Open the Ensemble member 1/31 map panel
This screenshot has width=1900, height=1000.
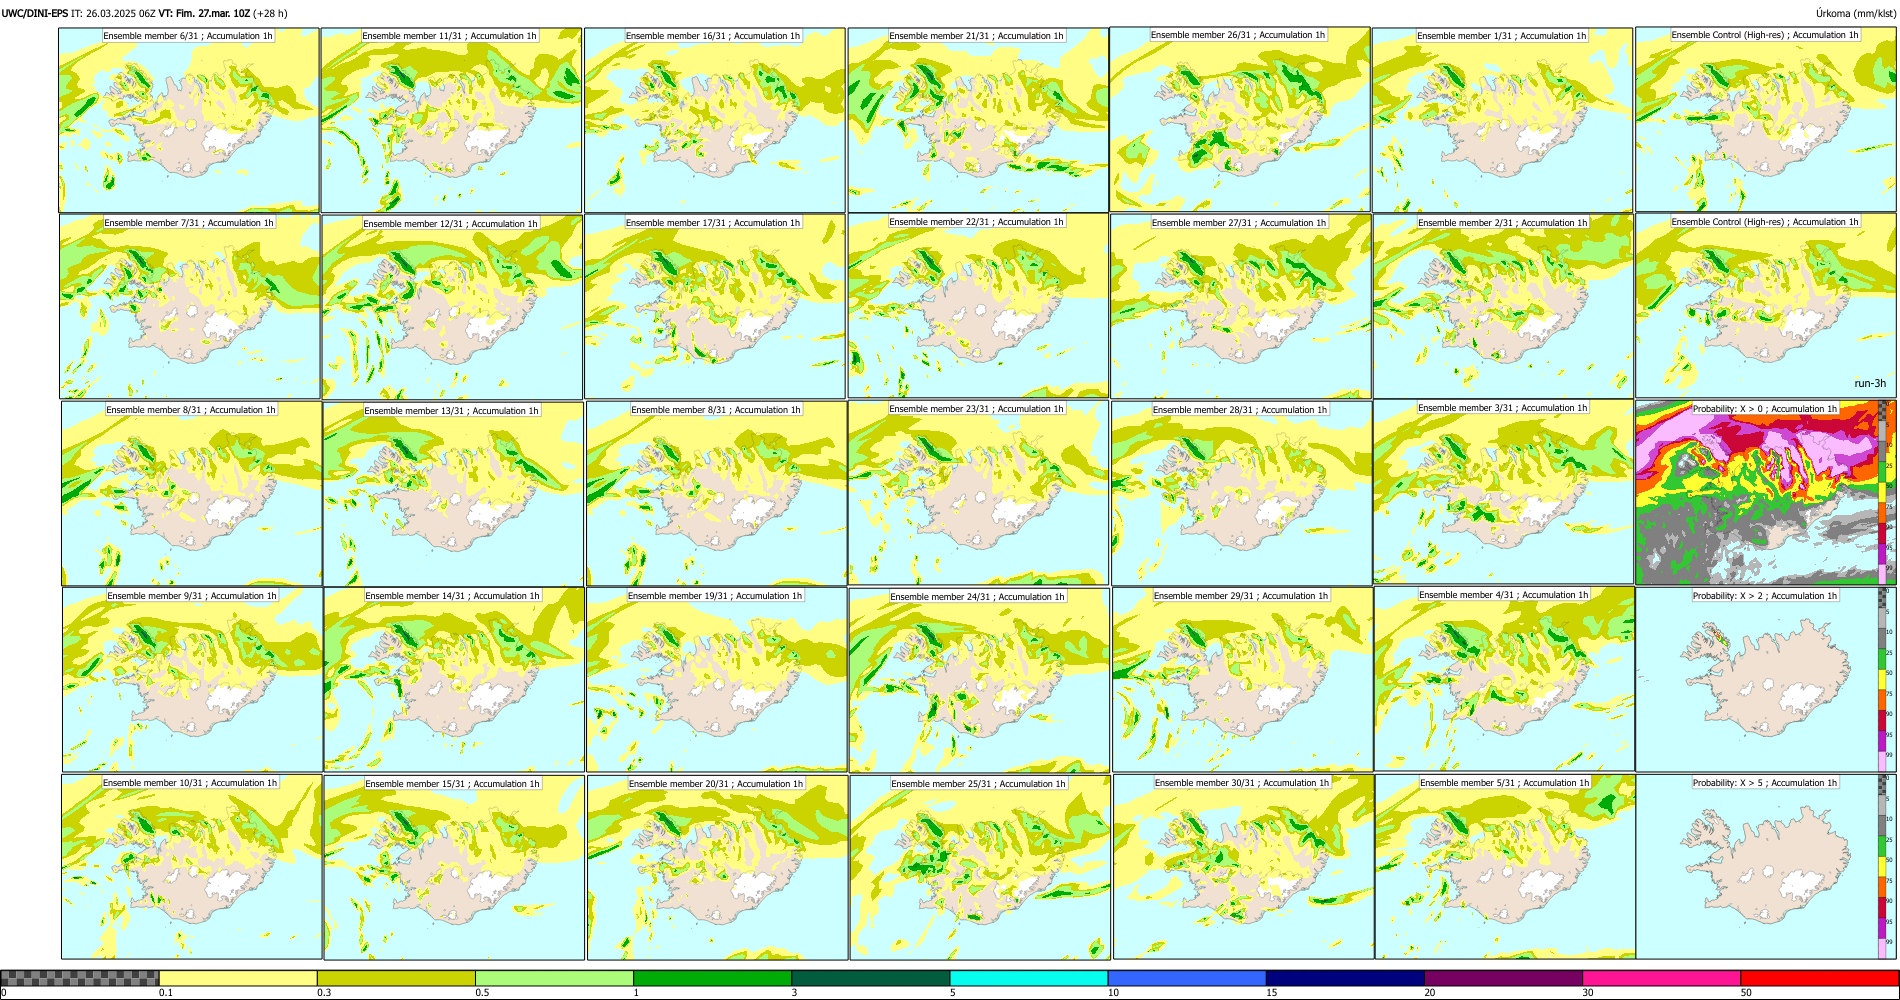coord(1502,120)
